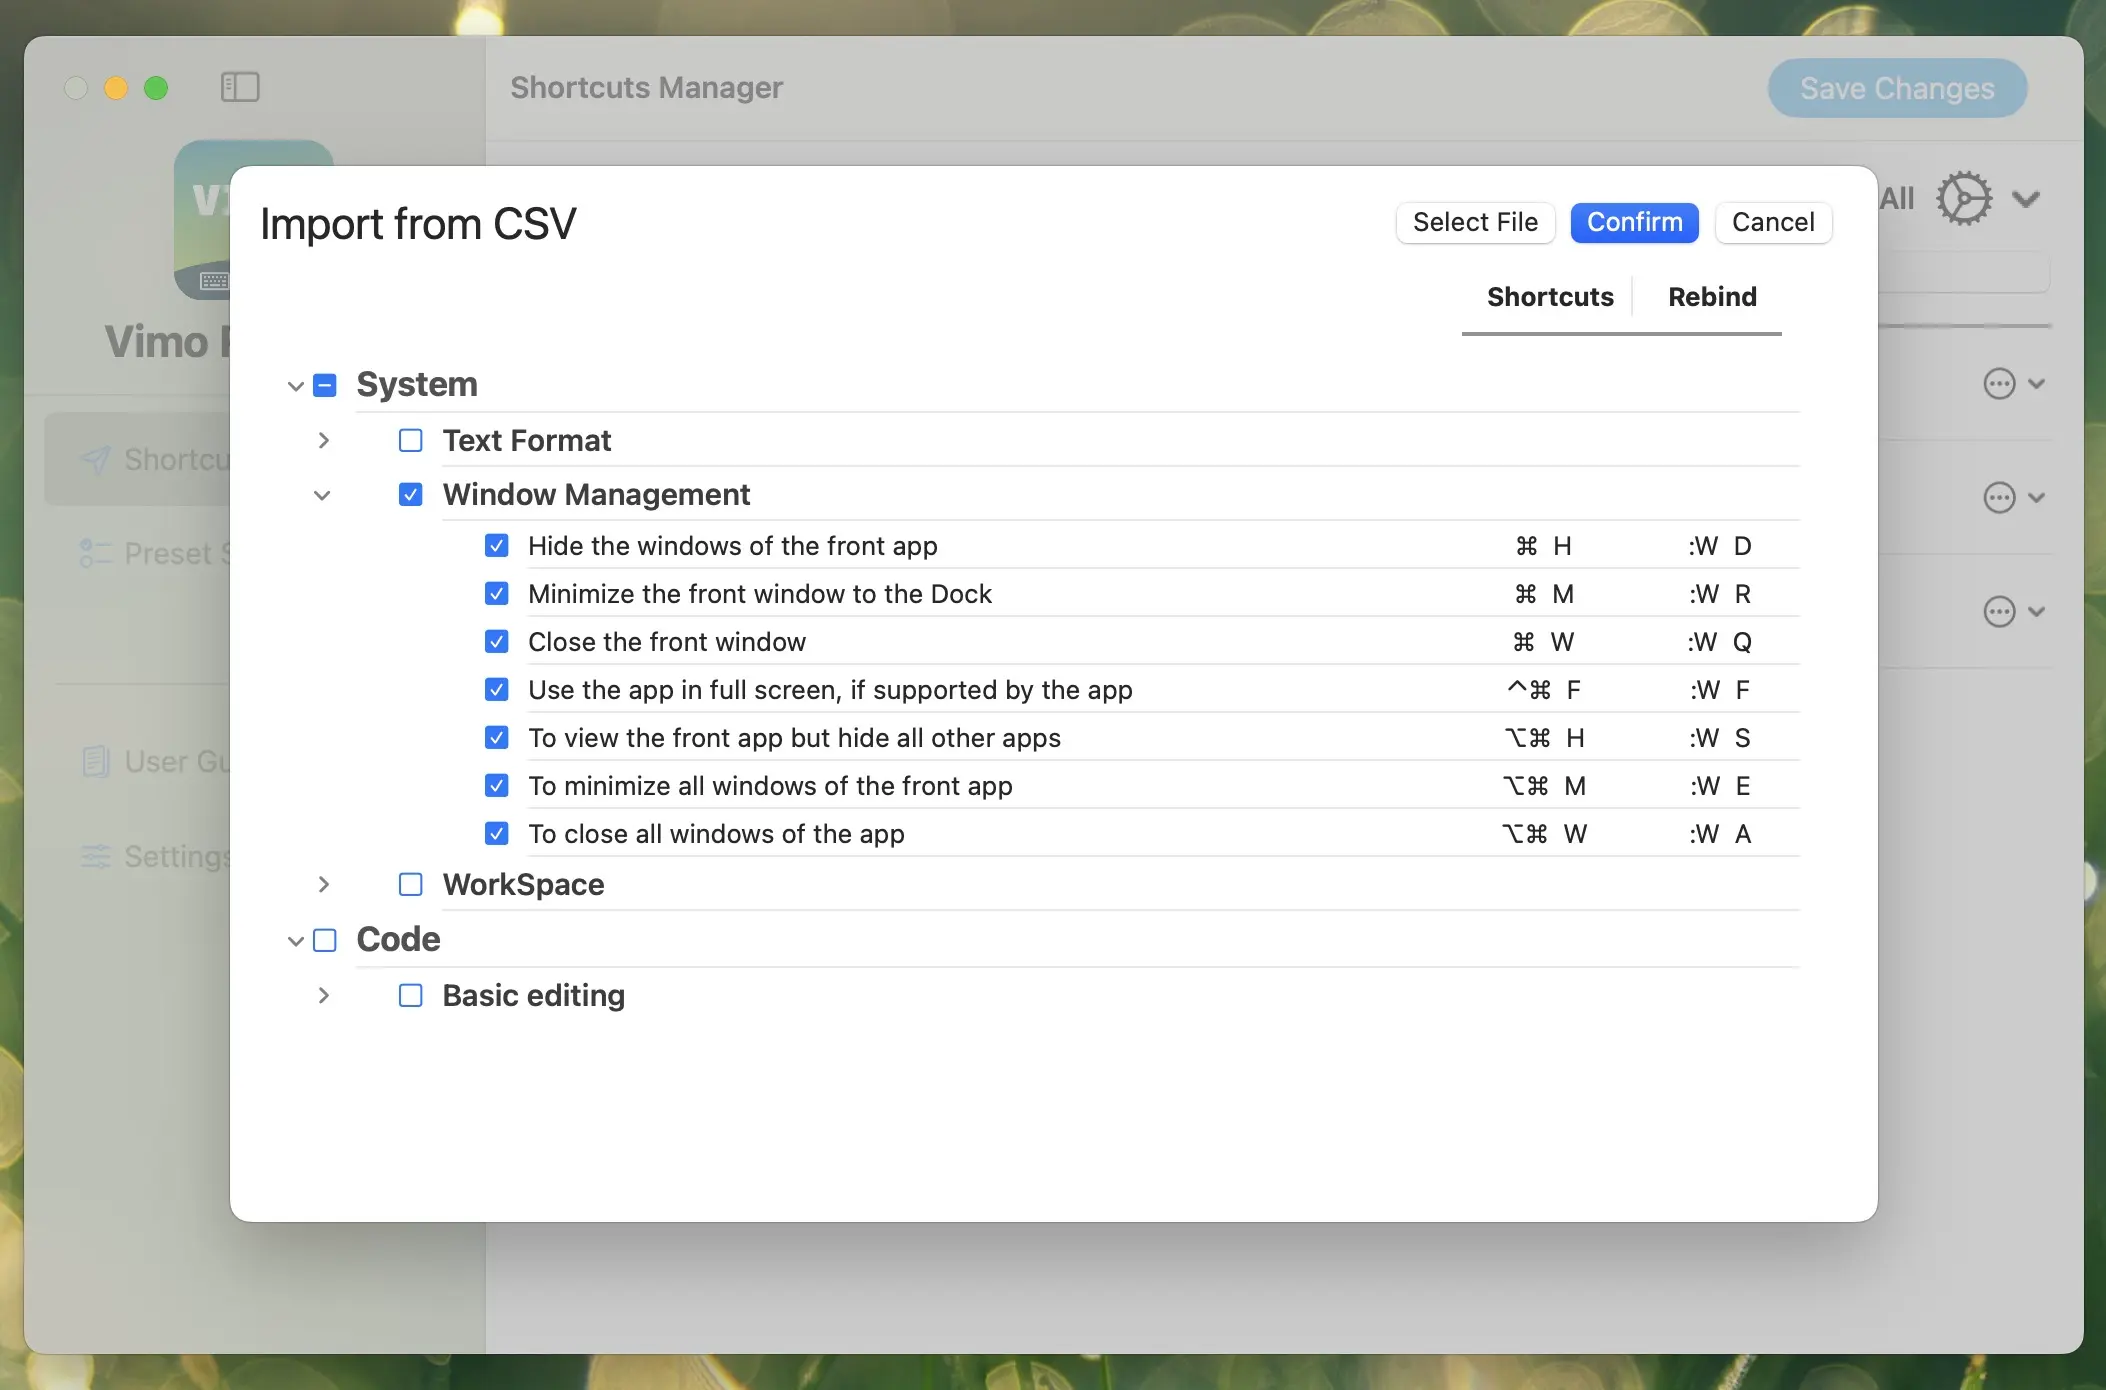This screenshot has width=2106, height=1390.
Task: Open the first ellipsis options icon
Action: [1998, 384]
